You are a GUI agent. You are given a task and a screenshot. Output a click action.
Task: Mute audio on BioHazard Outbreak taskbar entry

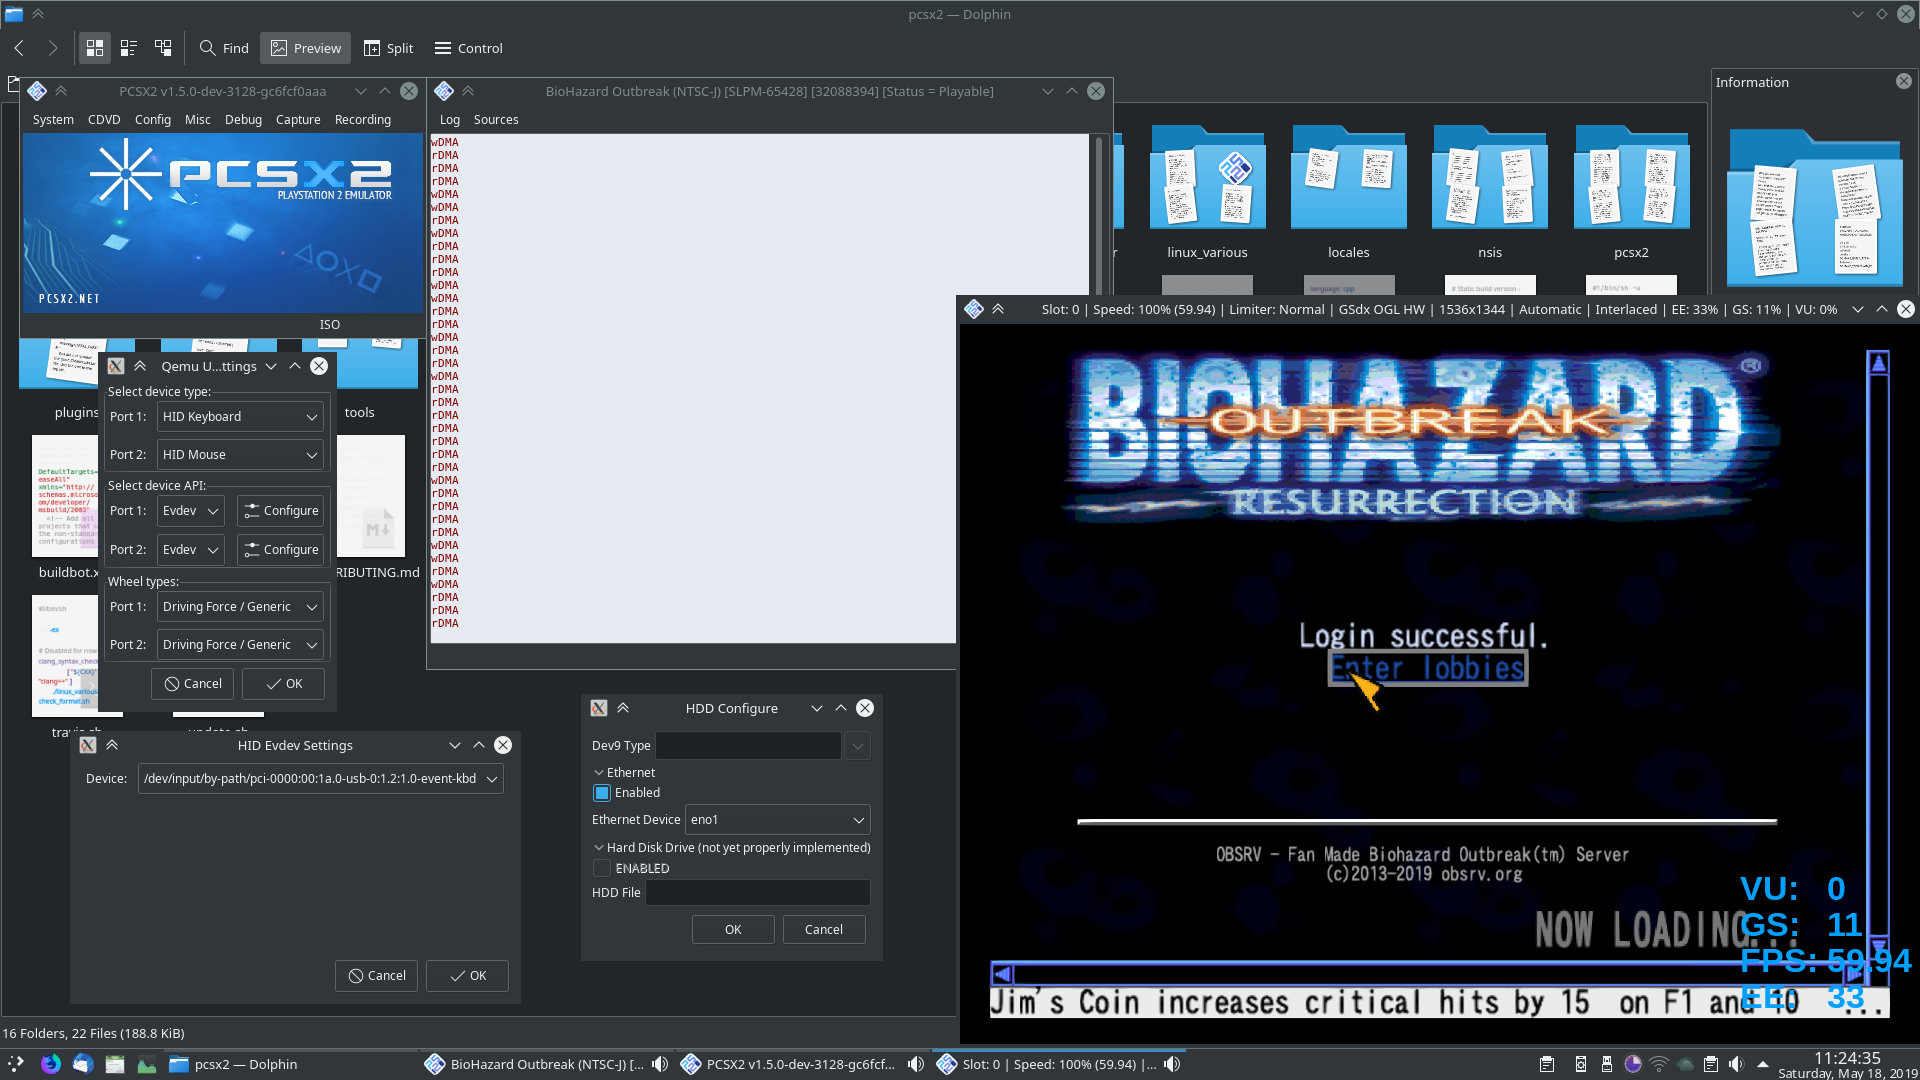click(660, 1064)
